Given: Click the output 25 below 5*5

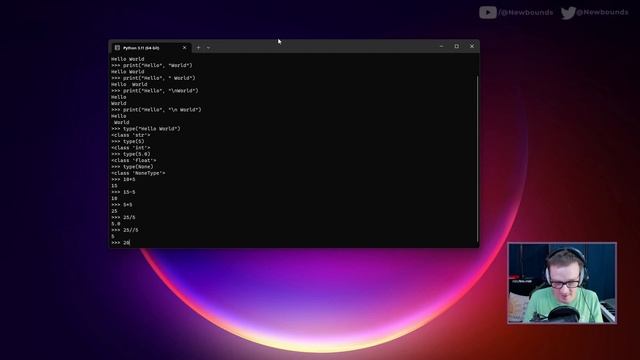Looking at the screenshot, I should tap(114, 211).
